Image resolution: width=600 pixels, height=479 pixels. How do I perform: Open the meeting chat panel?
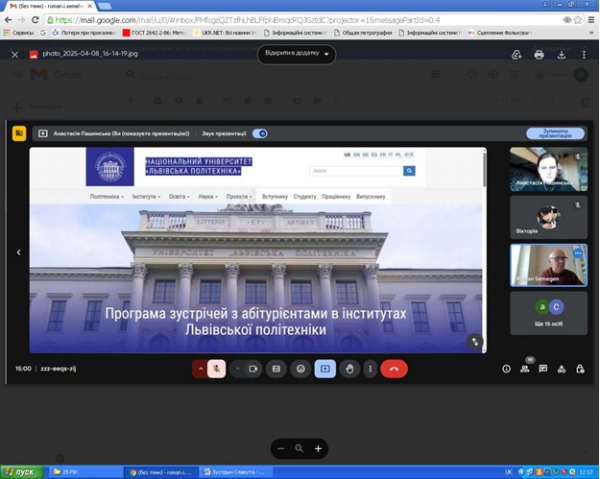pos(543,369)
